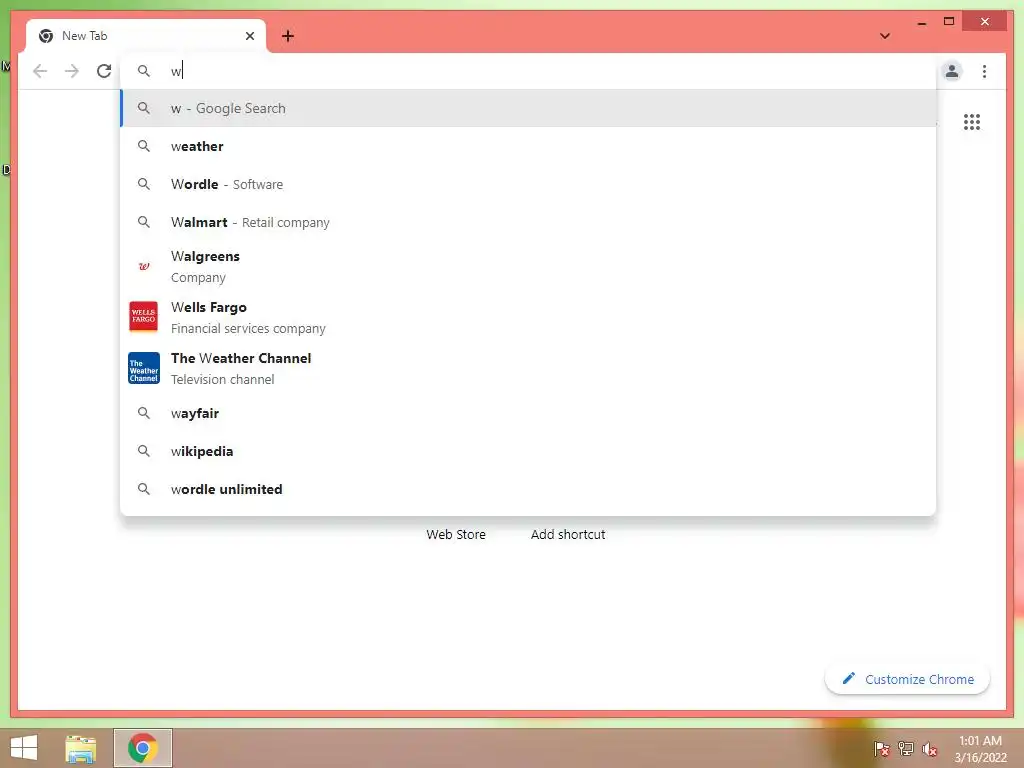Click the muted volume tray icon
The height and width of the screenshot is (768, 1024).
coord(930,748)
